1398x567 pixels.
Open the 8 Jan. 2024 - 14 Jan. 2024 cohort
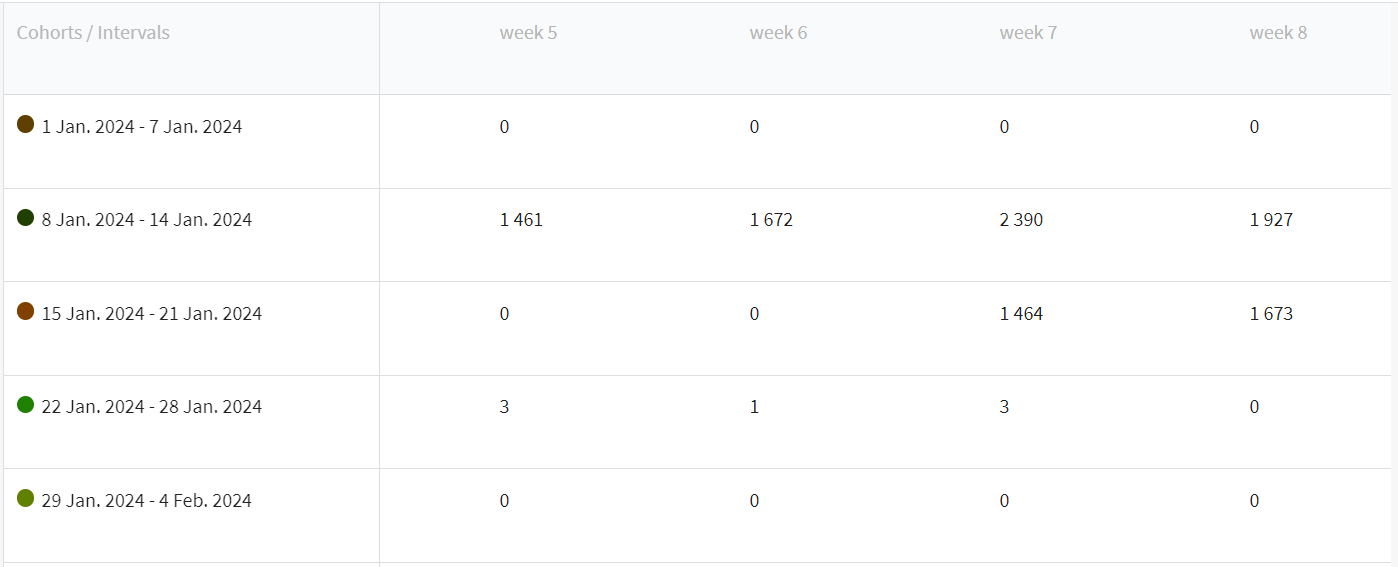coord(147,220)
